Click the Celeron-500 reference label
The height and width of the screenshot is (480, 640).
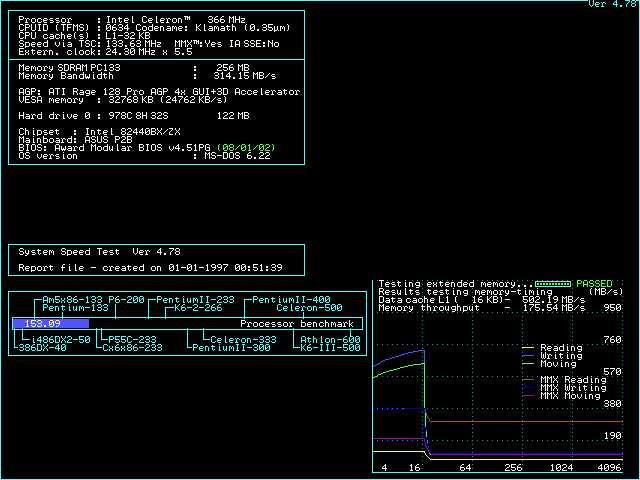pyautogui.click(x=309, y=308)
